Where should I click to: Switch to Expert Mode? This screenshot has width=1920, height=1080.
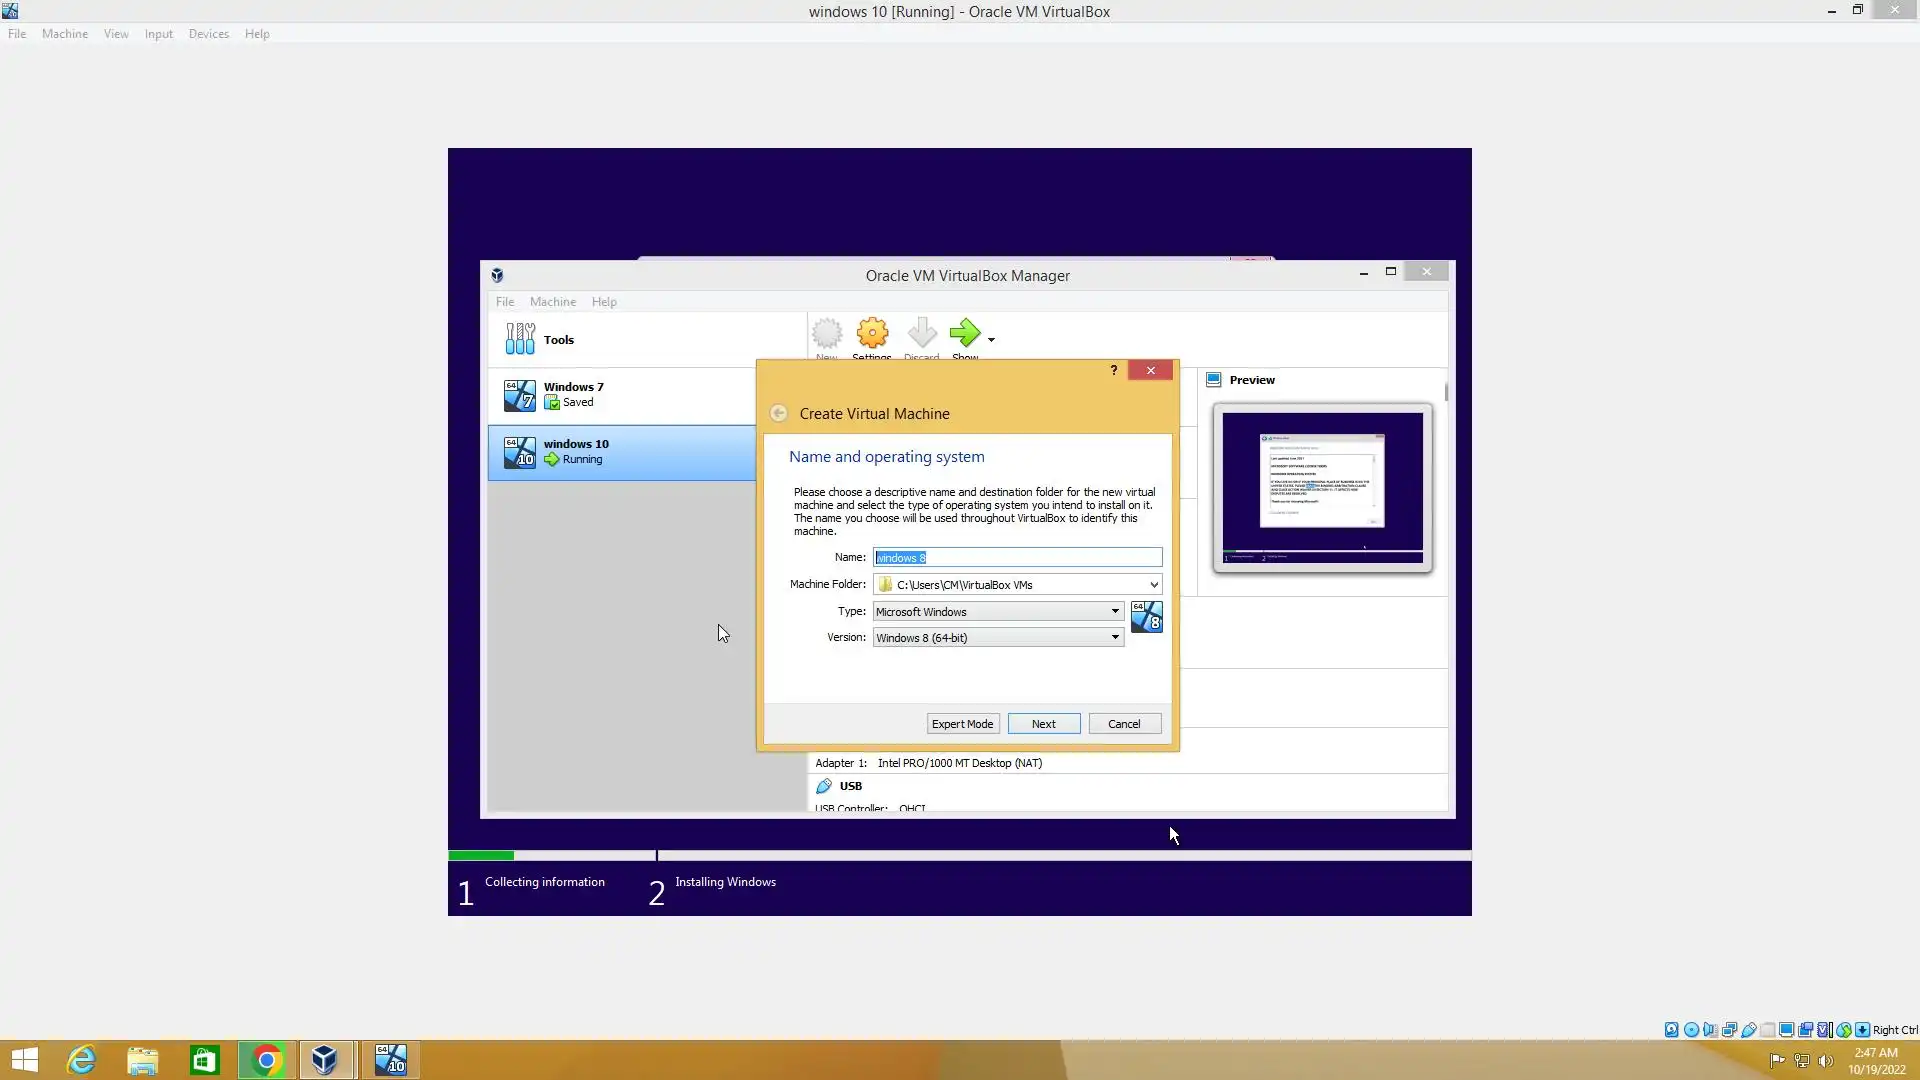coord(962,724)
